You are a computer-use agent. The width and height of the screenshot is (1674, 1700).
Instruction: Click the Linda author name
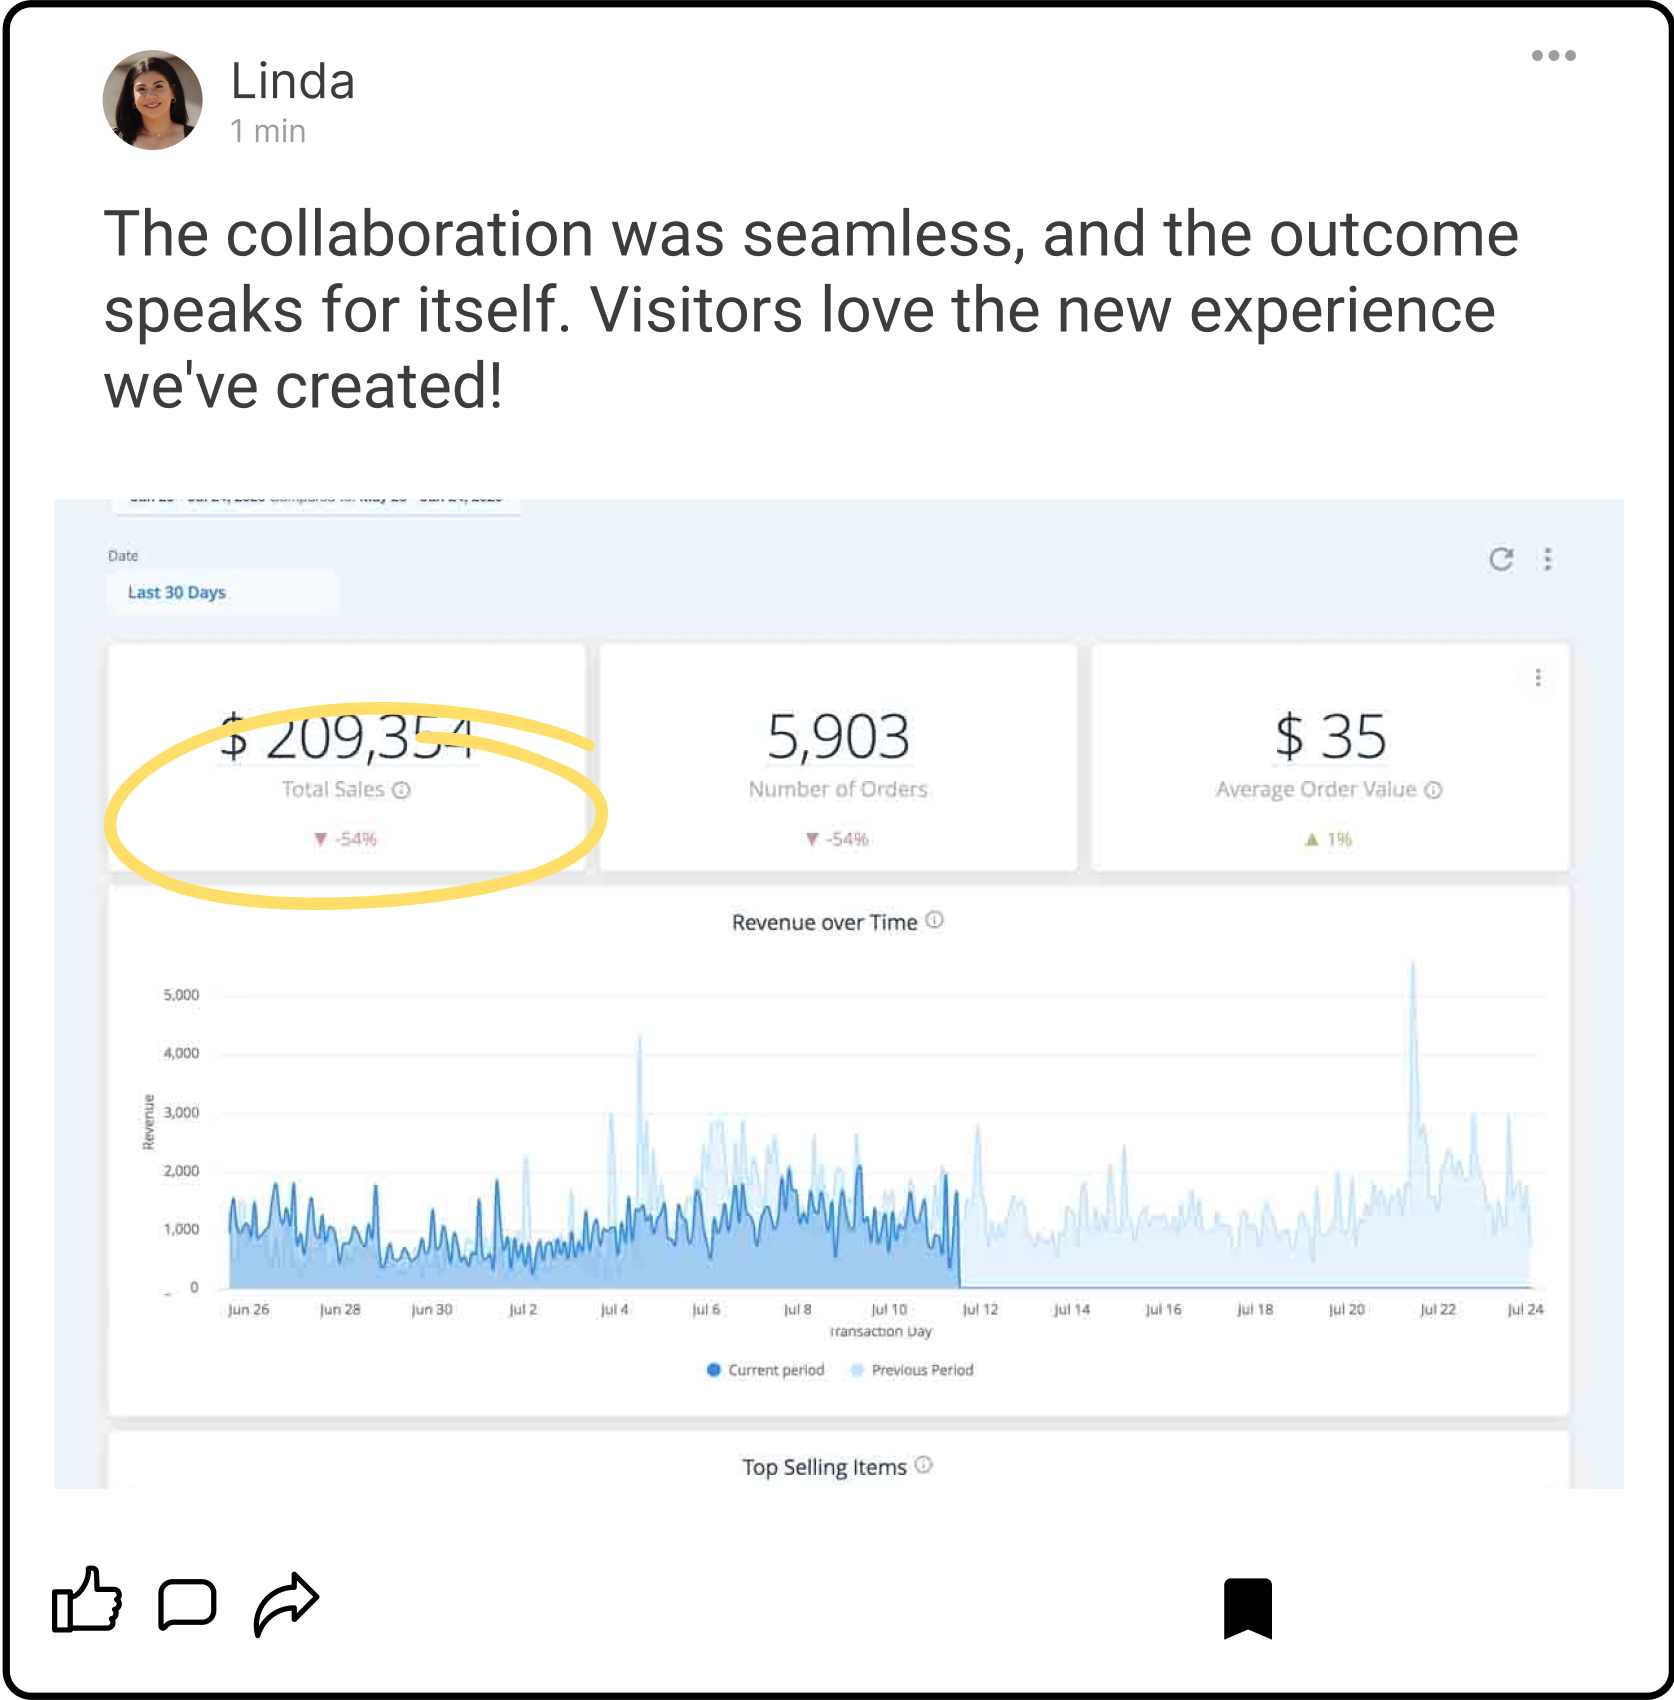(x=292, y=81)
